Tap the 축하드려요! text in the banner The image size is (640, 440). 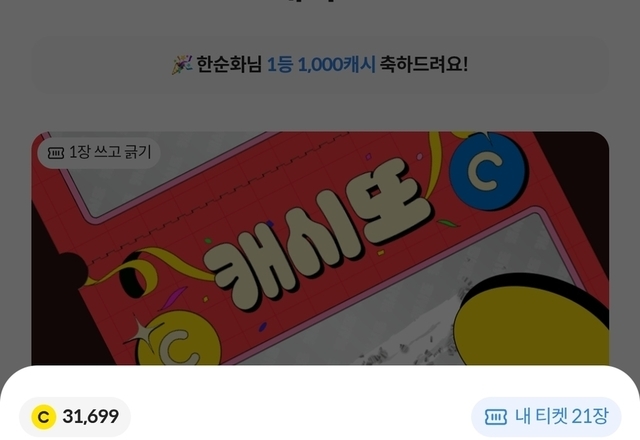point(424,64)
